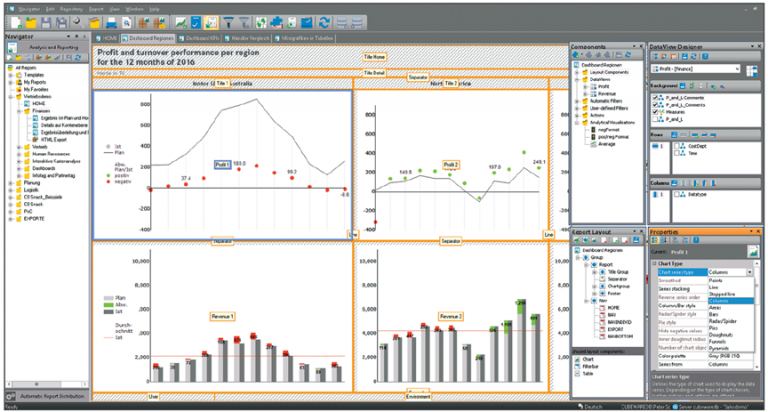Expand the Templates node in Navigator
The height and width of the screenshot is (412, 768).
[x=10, y=75]
